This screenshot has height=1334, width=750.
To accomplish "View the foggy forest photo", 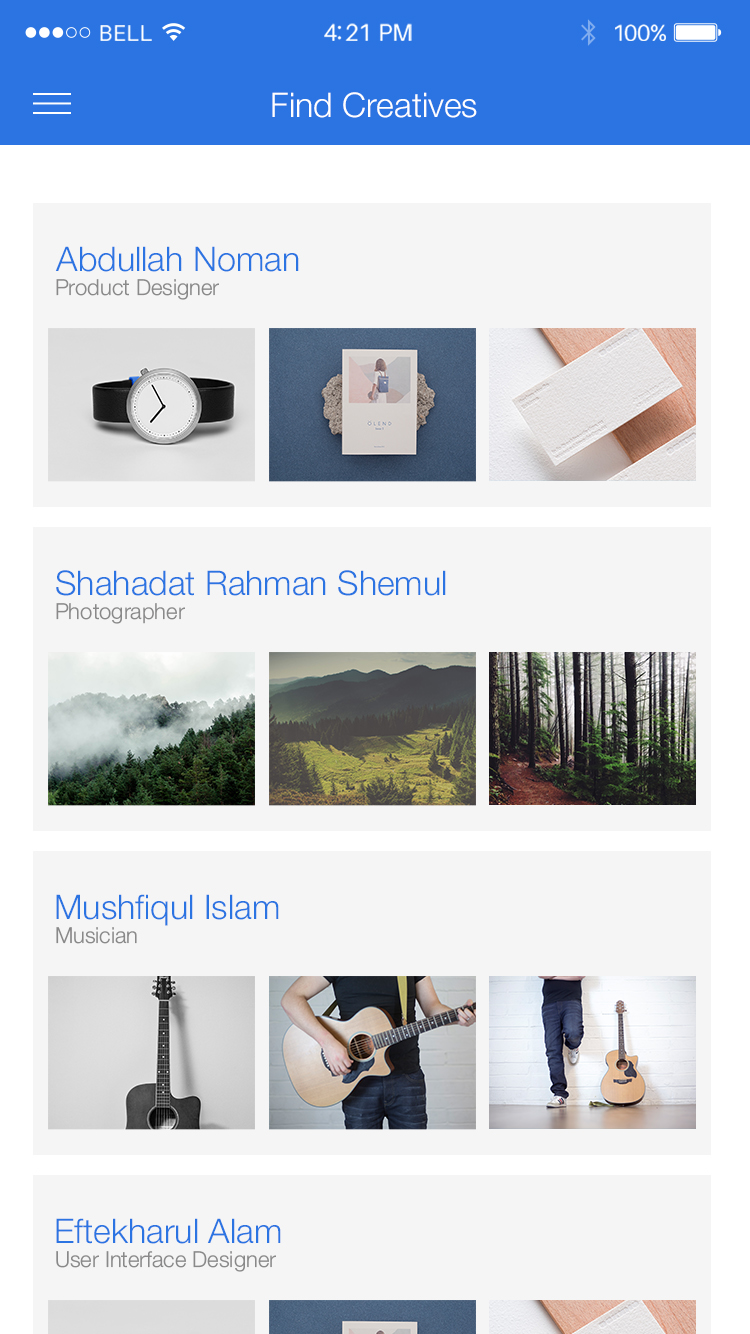I will point(151,729).
